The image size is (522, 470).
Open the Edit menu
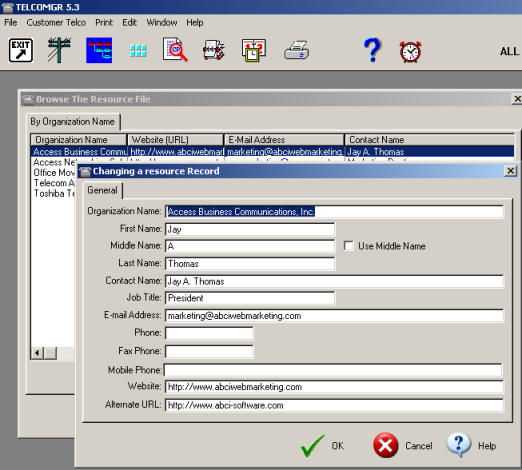click(129, 22)
